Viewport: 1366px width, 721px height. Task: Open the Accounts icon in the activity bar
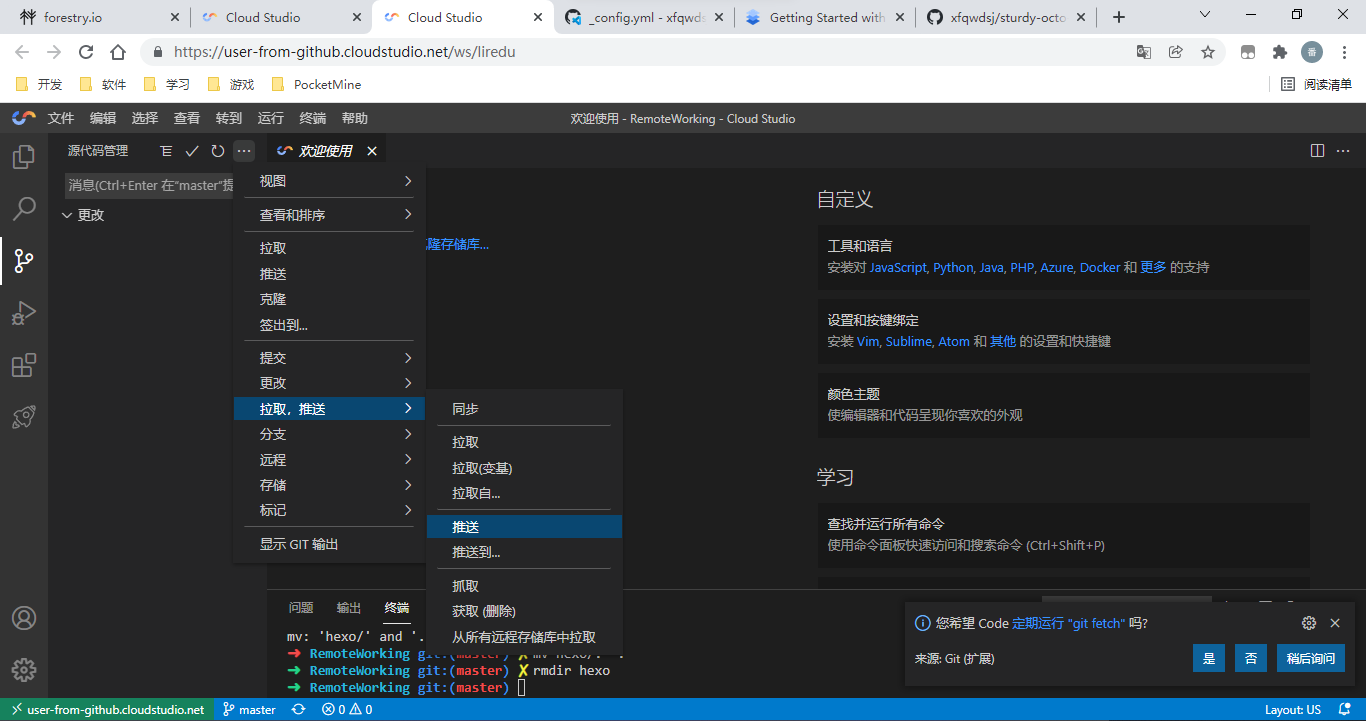(23, 618)
